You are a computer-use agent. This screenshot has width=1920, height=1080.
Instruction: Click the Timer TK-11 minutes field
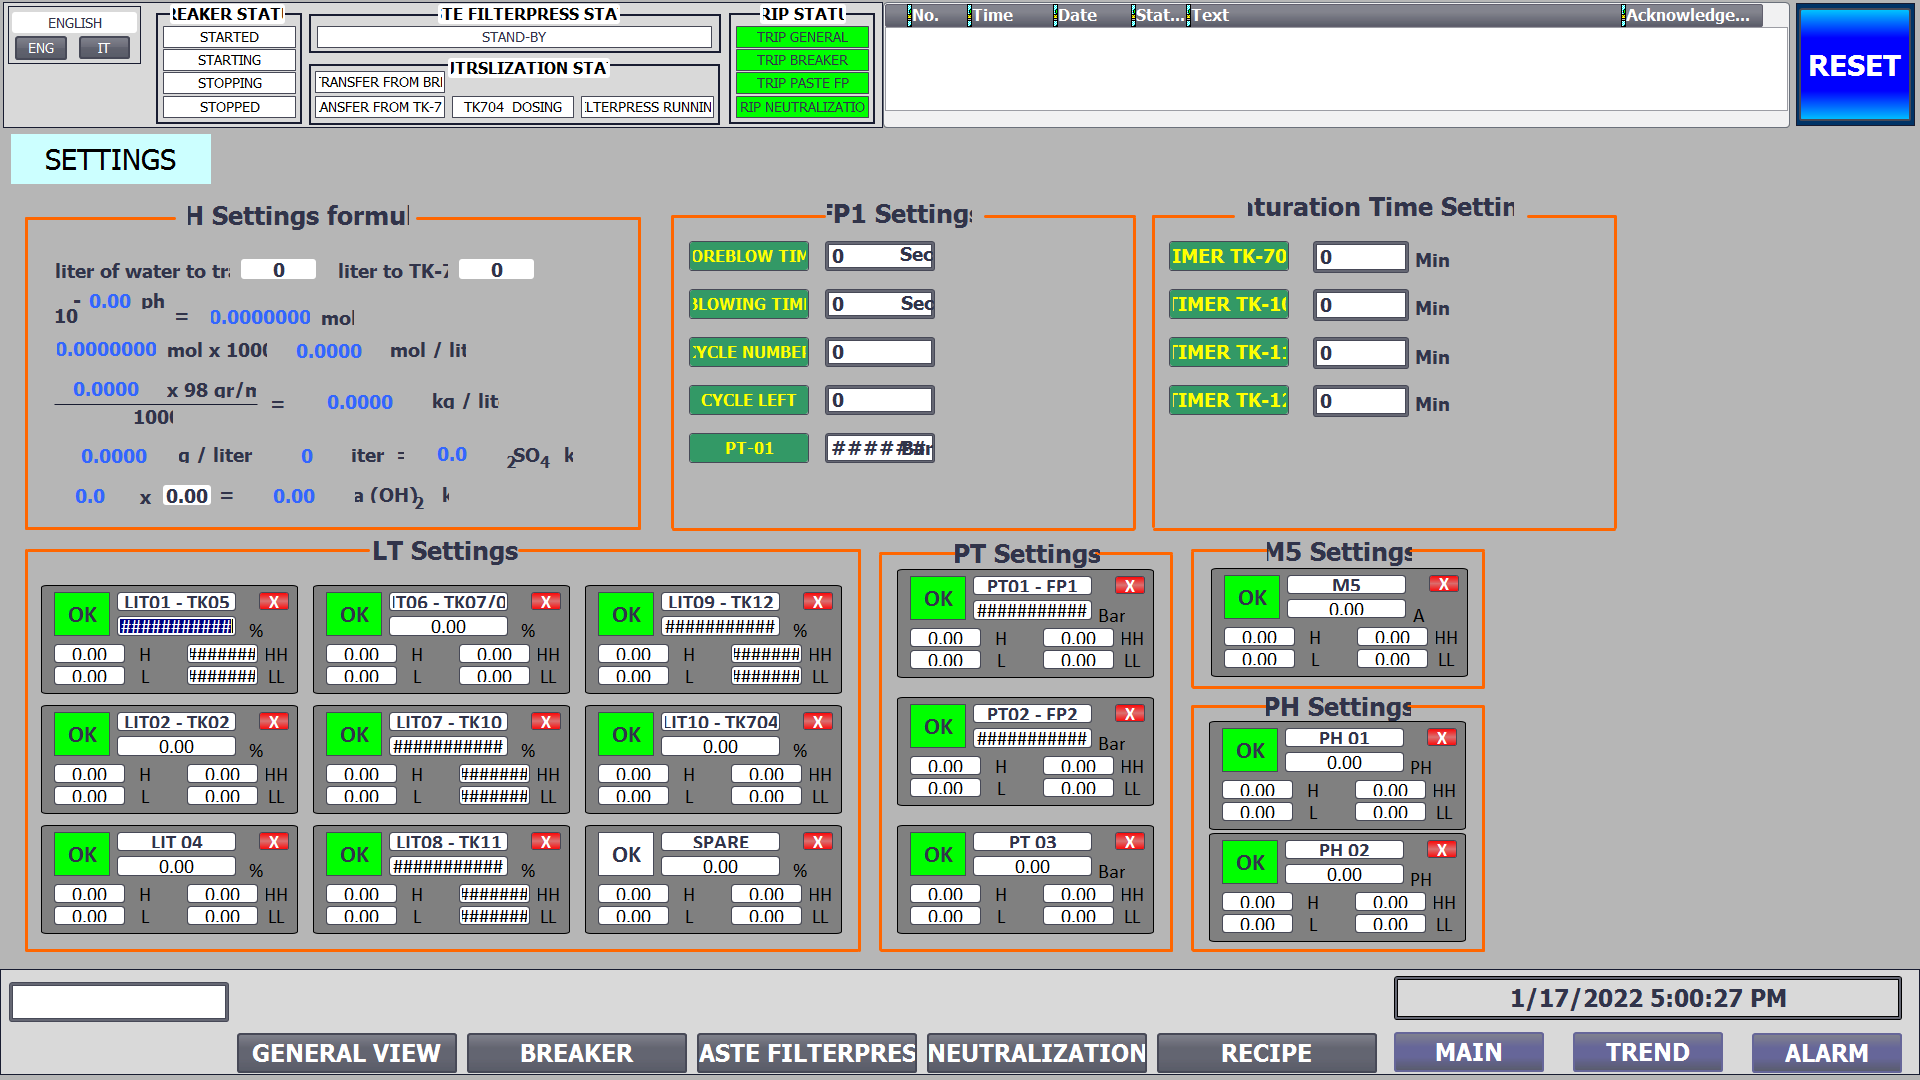1361,353
